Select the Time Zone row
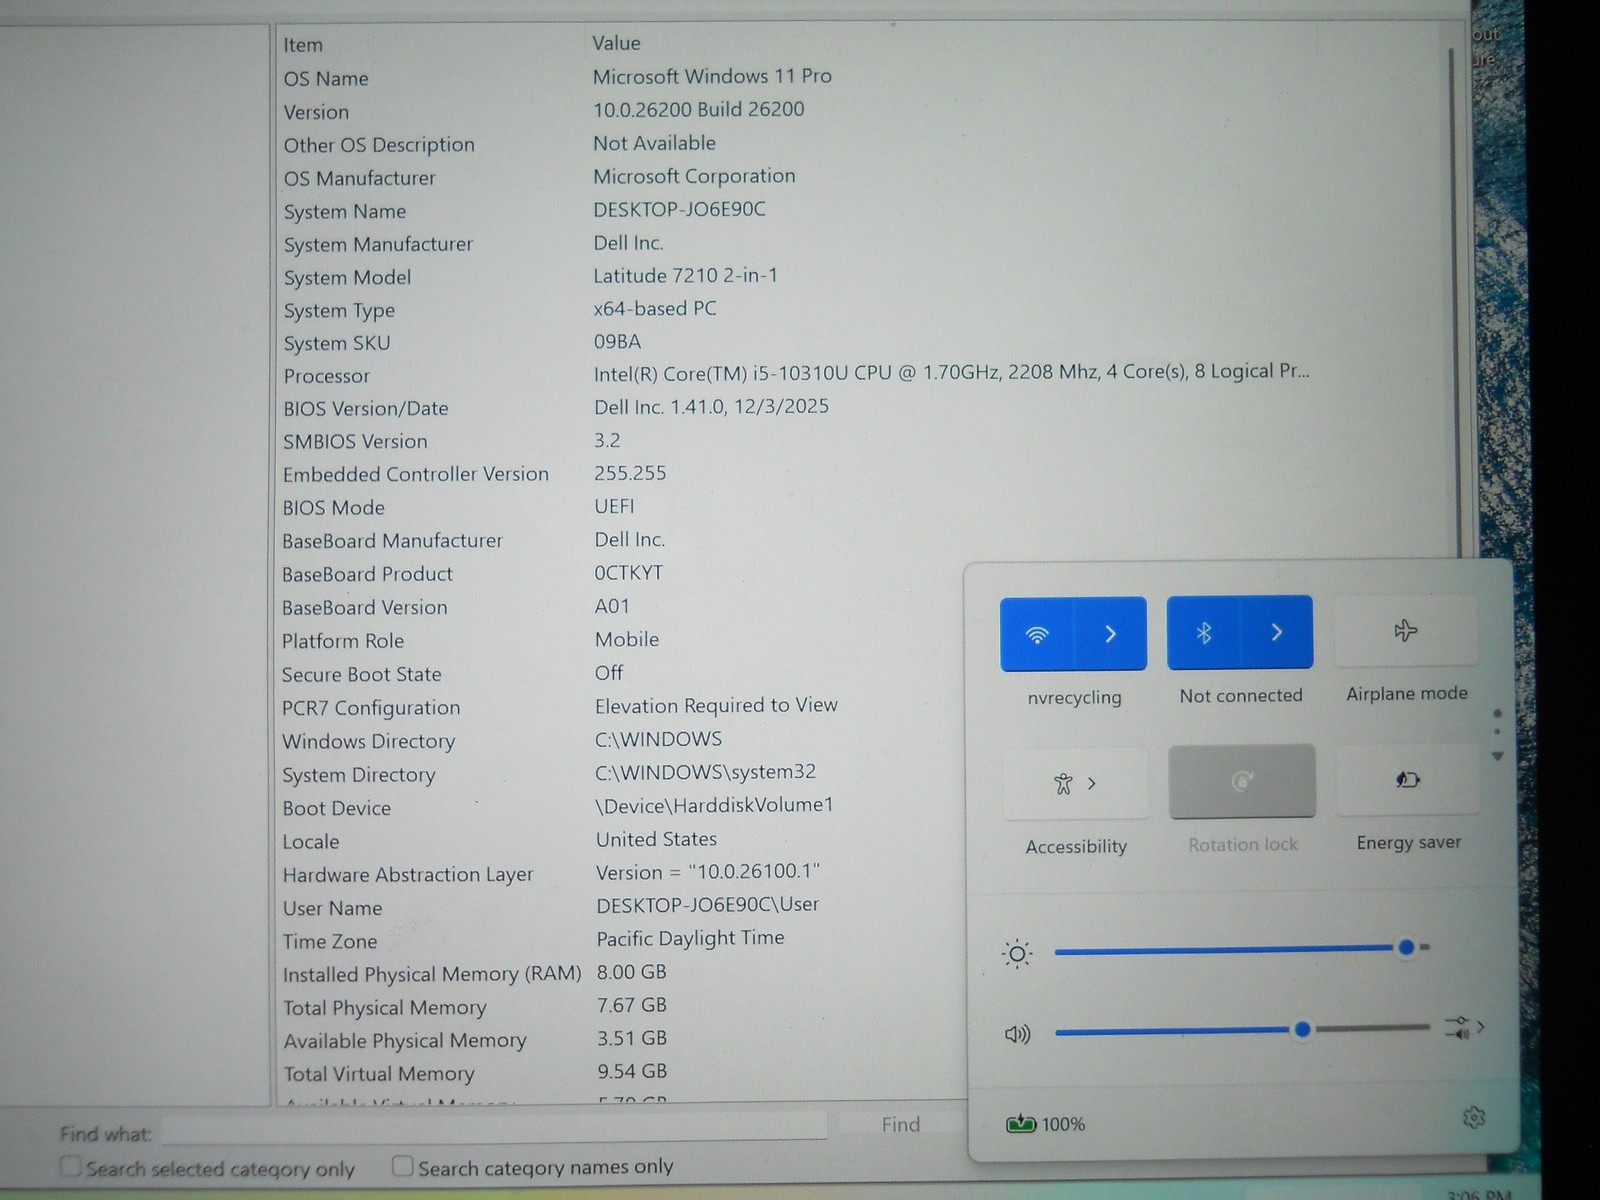The height and width of the screenshot is (1200, 1600). pyautogui.click(x=620, y=940)
